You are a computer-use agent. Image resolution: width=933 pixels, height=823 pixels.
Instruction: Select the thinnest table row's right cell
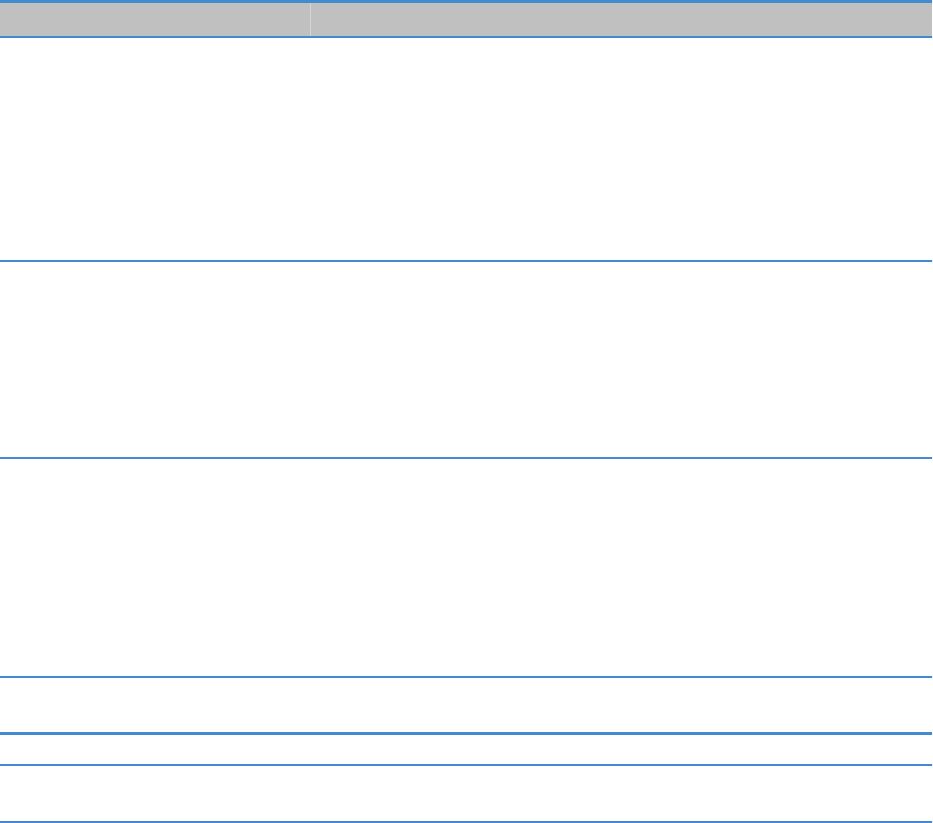(x=621, y=750)
